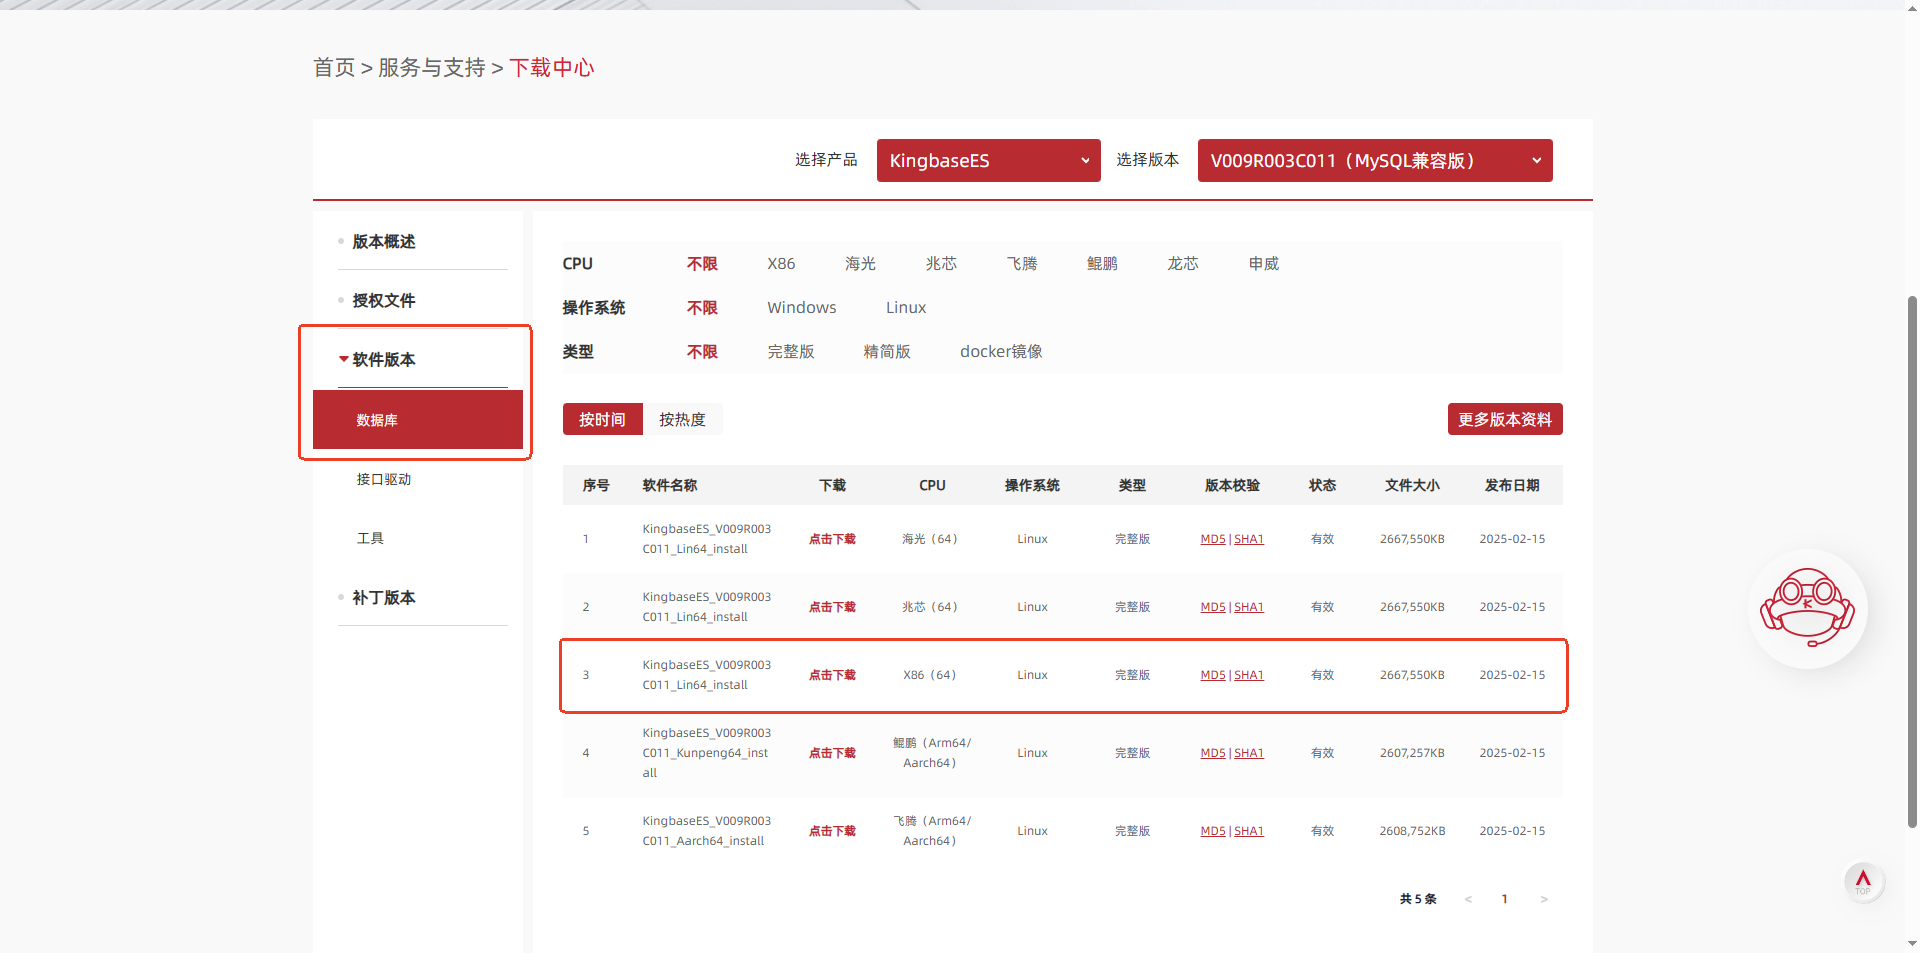The height and width of the screenshot is (953, 1920).
Task: Click 点击下载 for X86 (64) row
Action: point(832,675)
